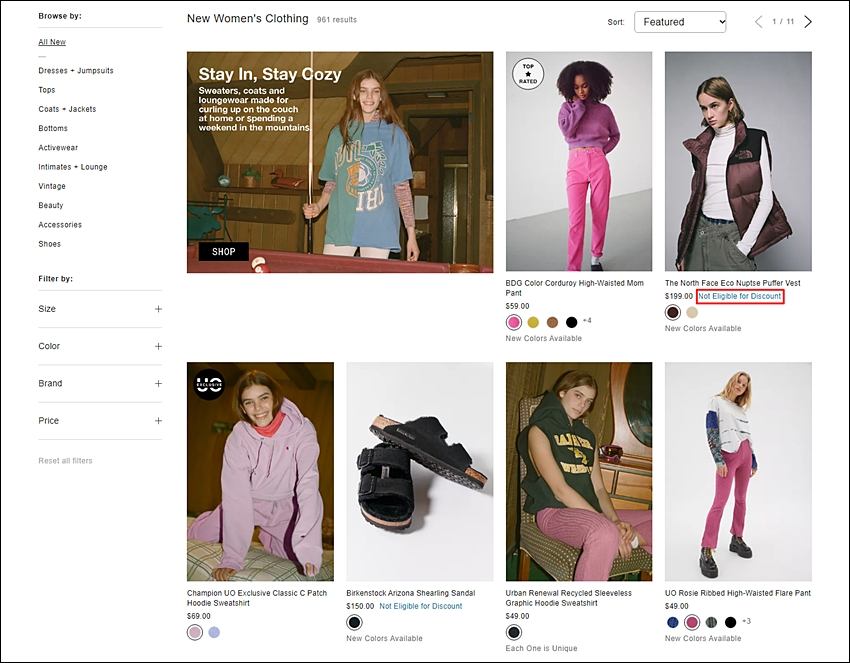Click the Top Rated badge on the corduroy pant

[x=528, y=74]
